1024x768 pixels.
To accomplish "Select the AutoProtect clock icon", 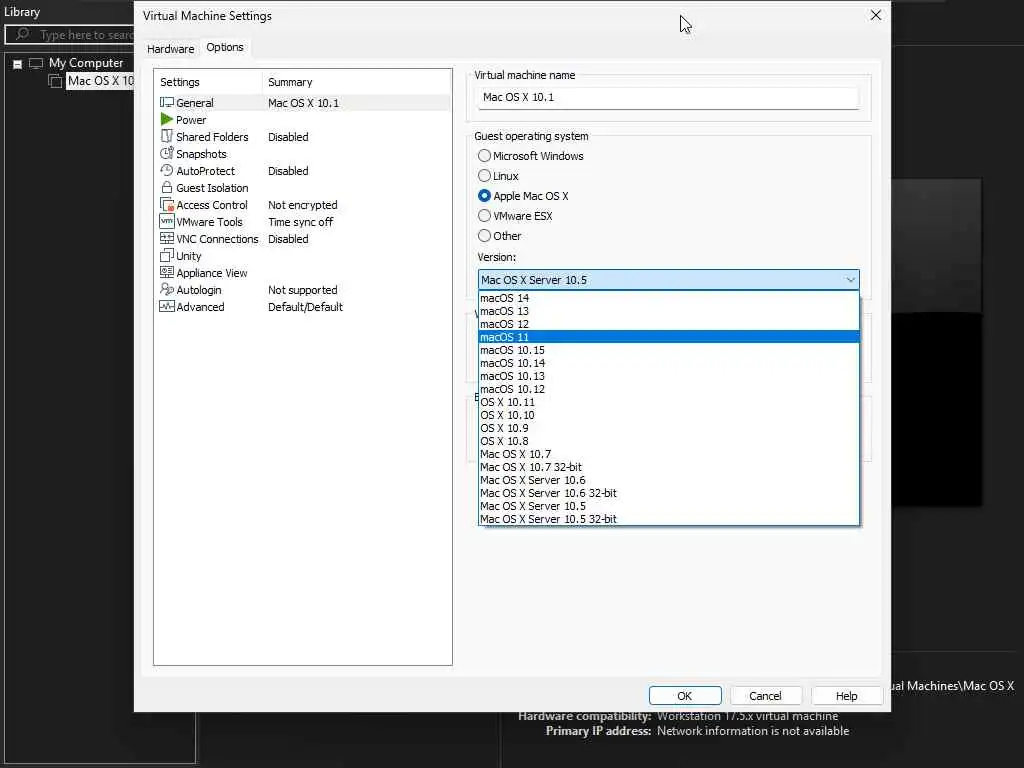I will tap(167, 170).
